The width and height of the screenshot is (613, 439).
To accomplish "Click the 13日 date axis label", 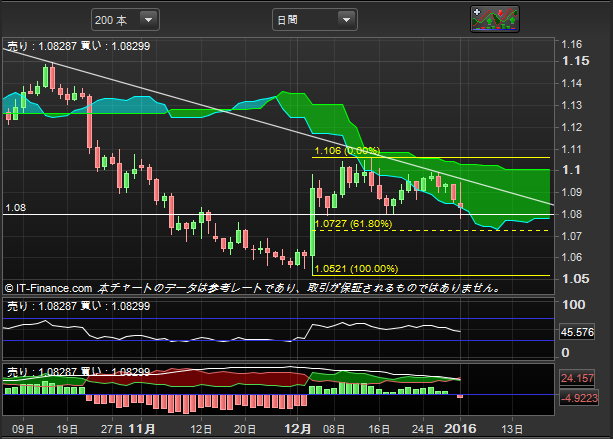I will coord(512,429).
